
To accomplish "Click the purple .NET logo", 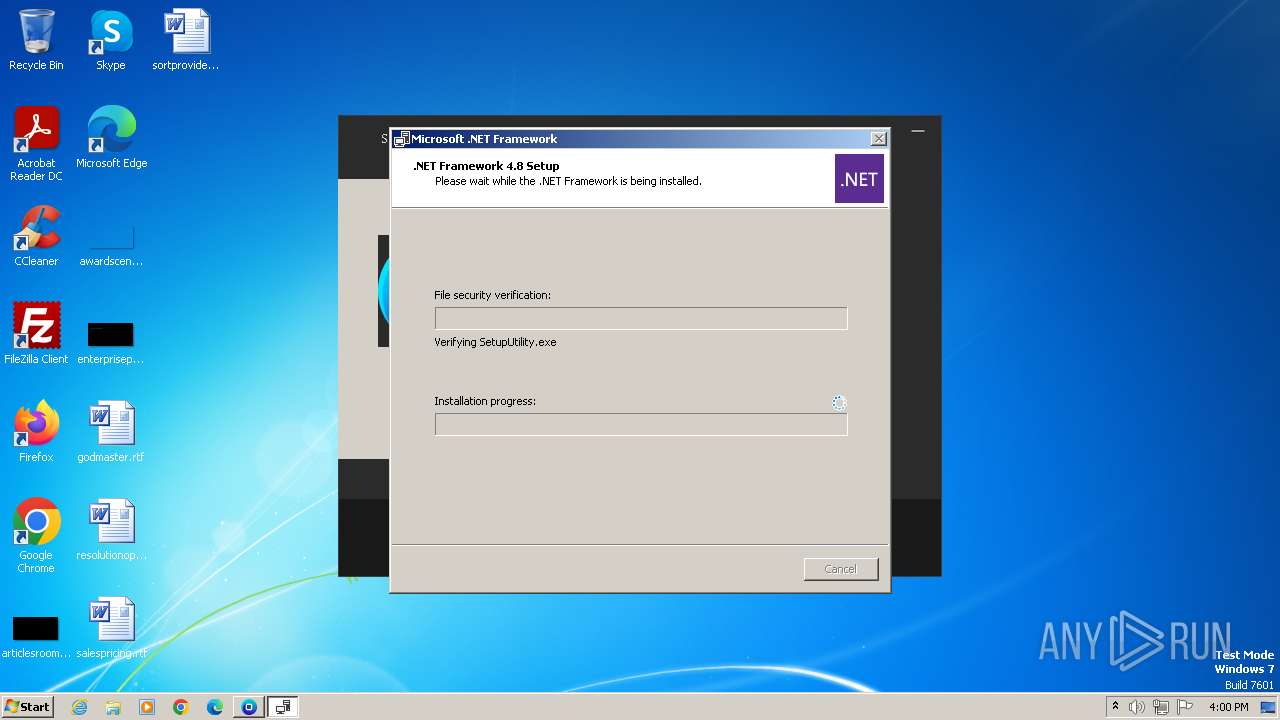I will point(859,179).
